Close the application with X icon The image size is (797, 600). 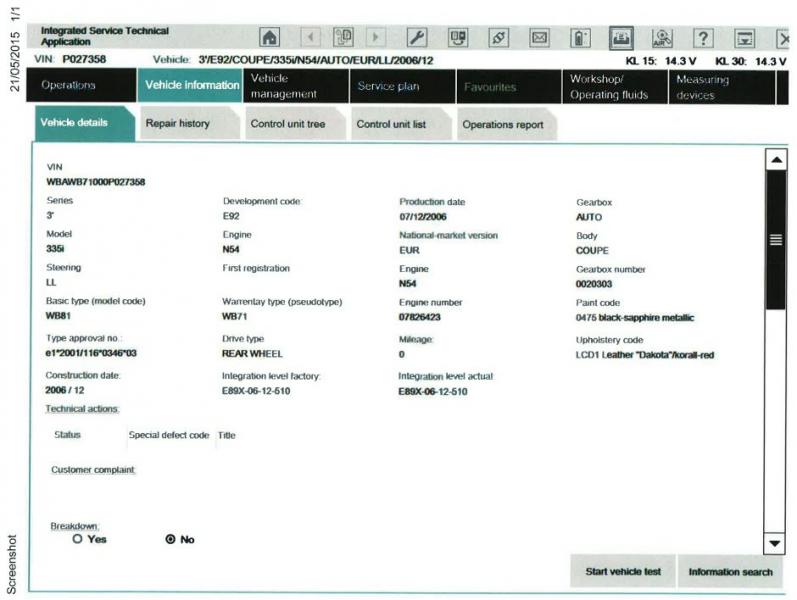coord(783,39)
